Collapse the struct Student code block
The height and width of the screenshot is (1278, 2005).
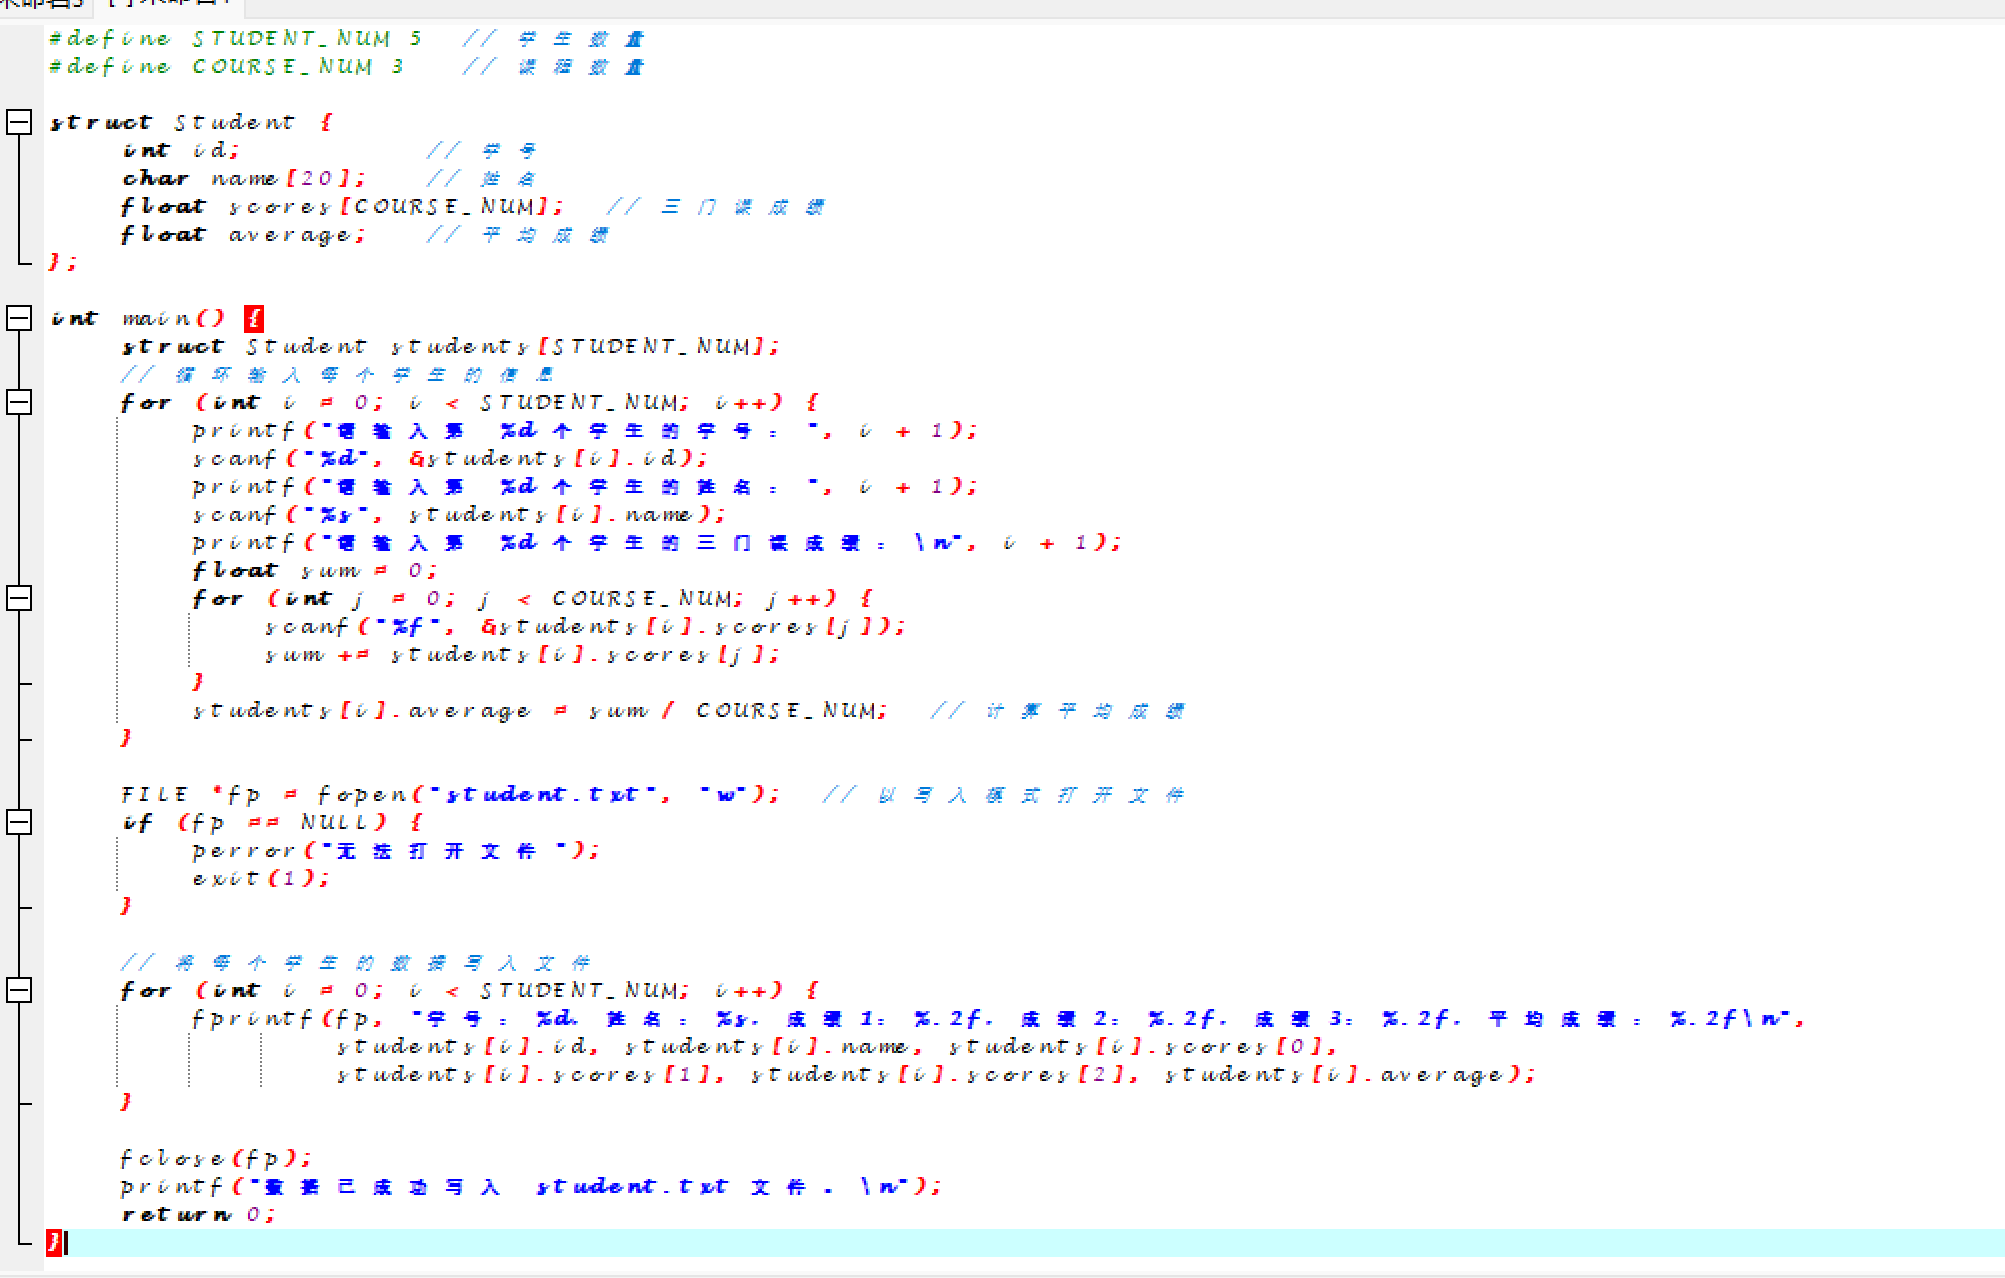pos(19,122)
